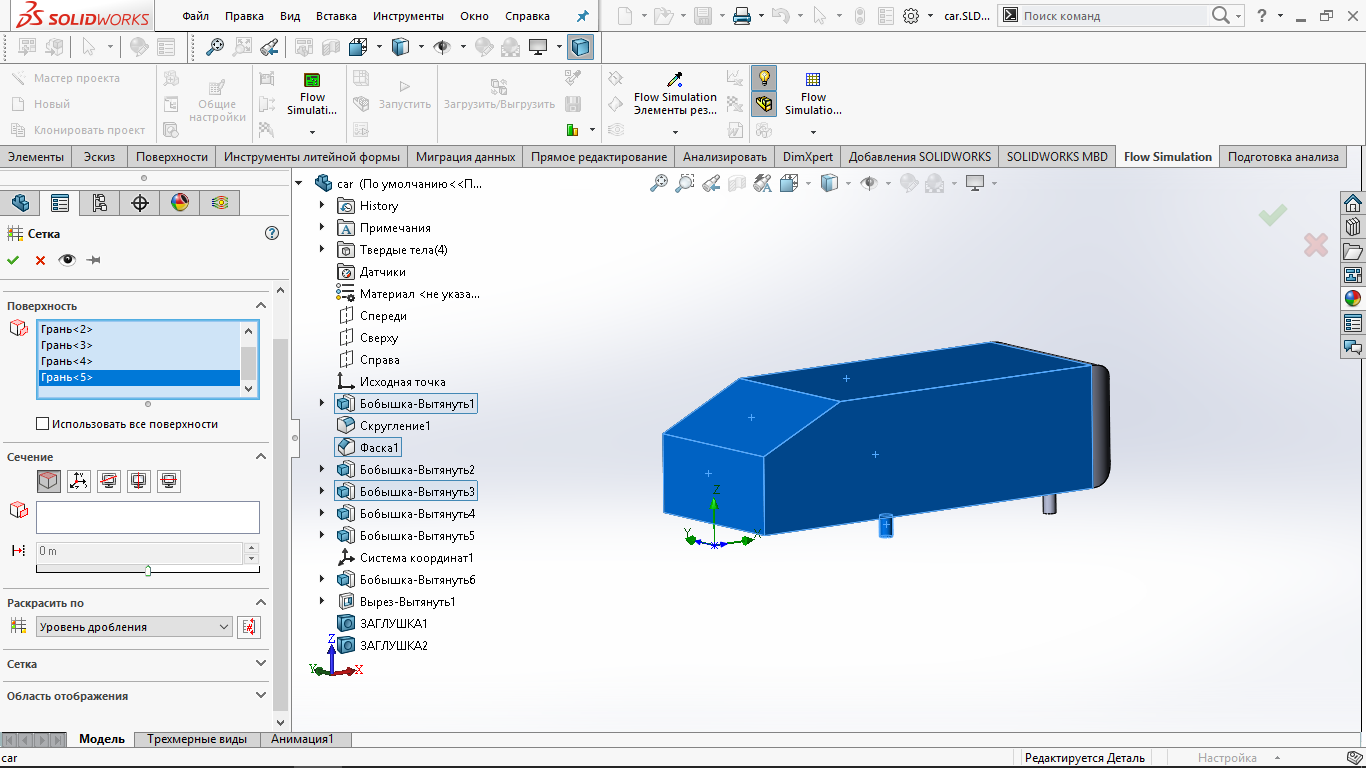Switch to Трехмерные виды bottom tab
Image resolution: width=1366 pixels, height=768 pixels.
coord(197,739)
